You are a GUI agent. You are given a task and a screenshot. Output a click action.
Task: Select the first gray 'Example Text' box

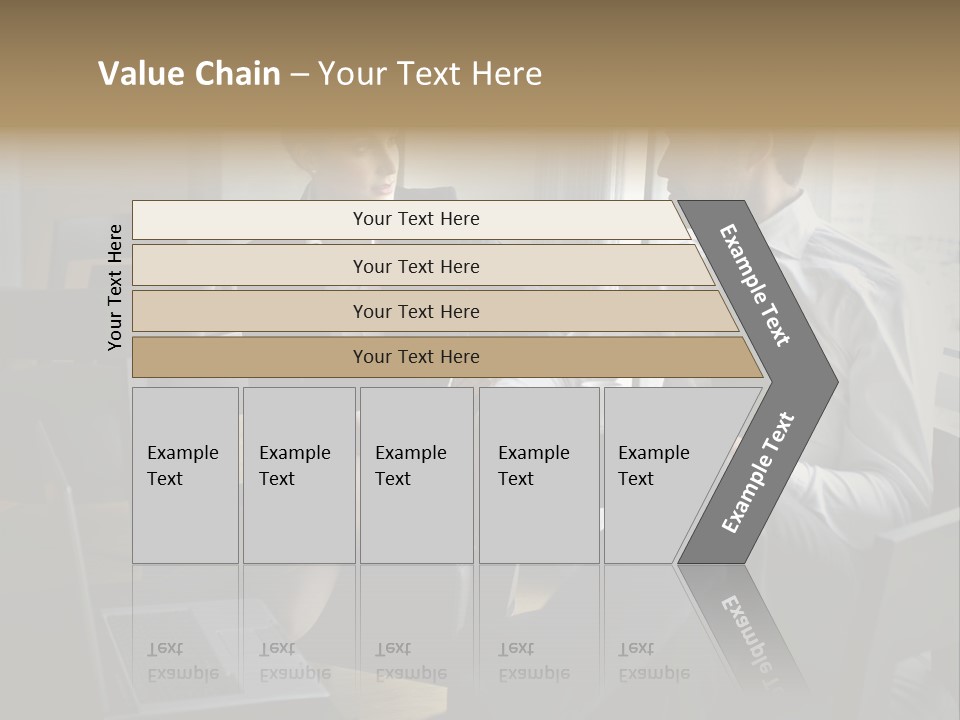coord(186,475)
